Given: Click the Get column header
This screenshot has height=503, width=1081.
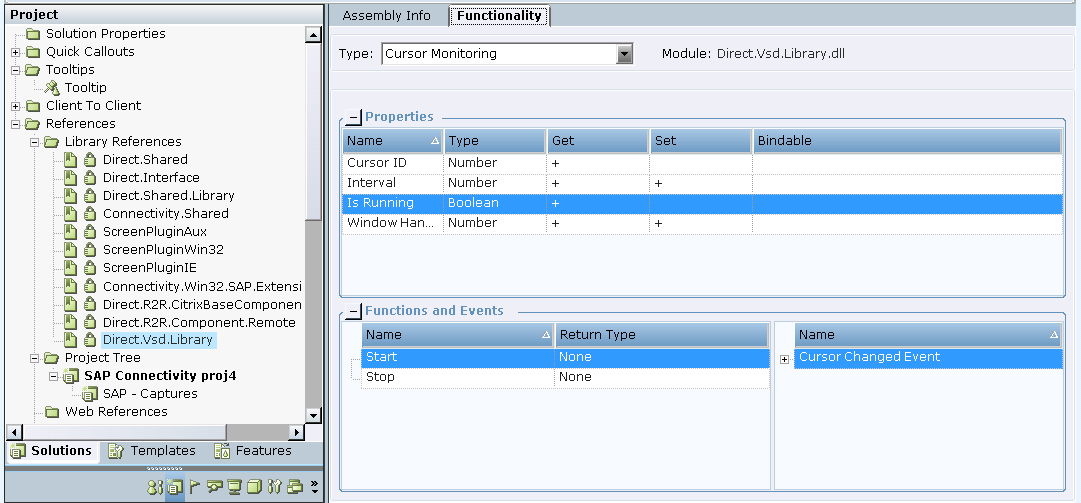Looking at the screenshot, I should point(598,141).
